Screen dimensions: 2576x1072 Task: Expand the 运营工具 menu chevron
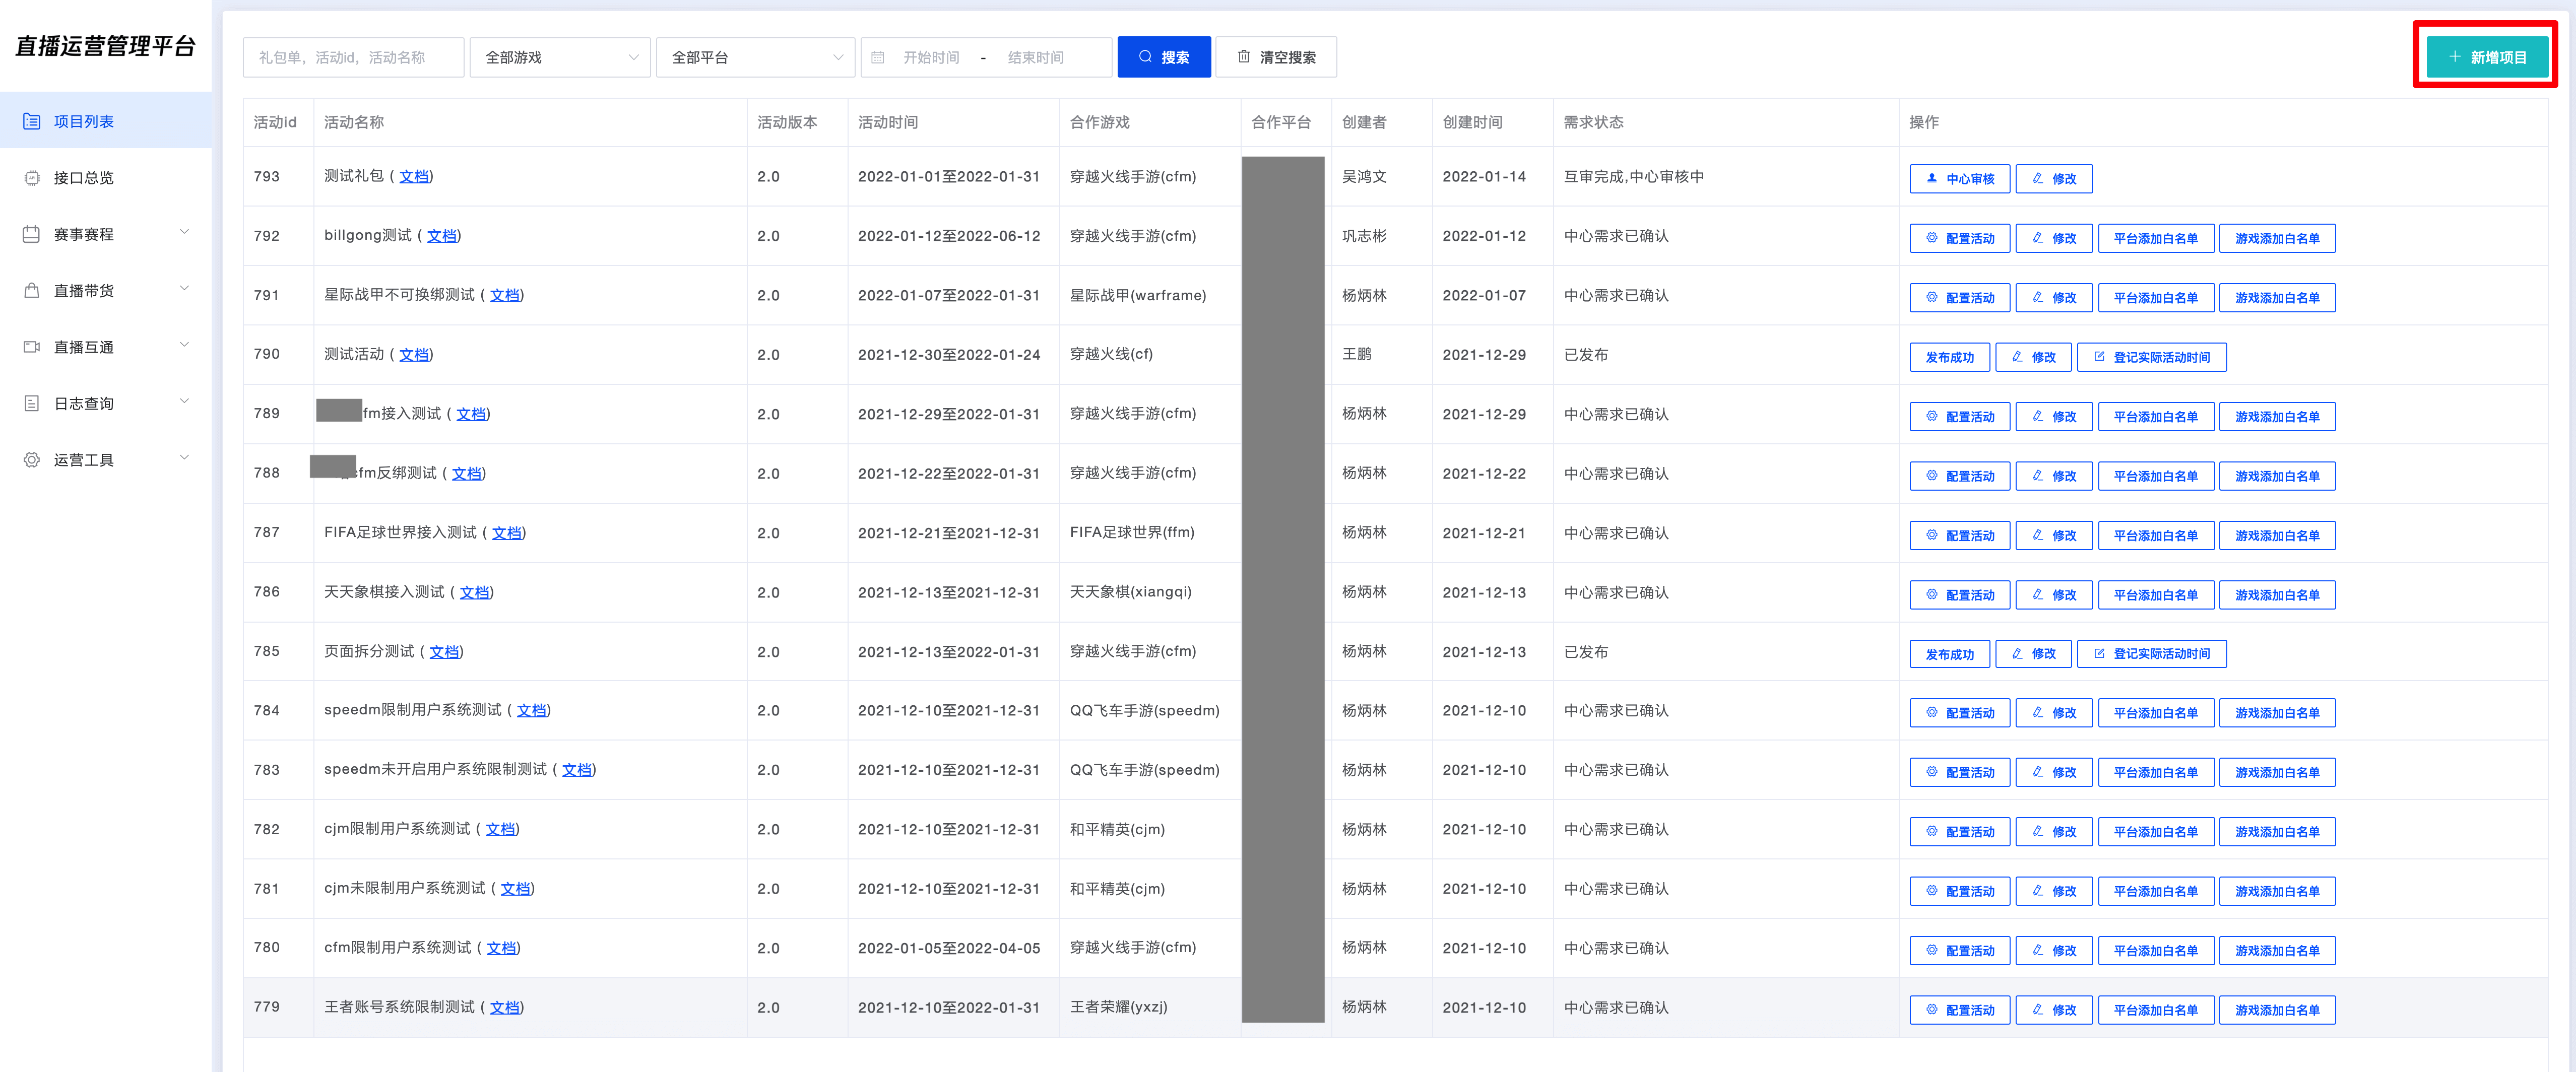click(x=184, y=459)
